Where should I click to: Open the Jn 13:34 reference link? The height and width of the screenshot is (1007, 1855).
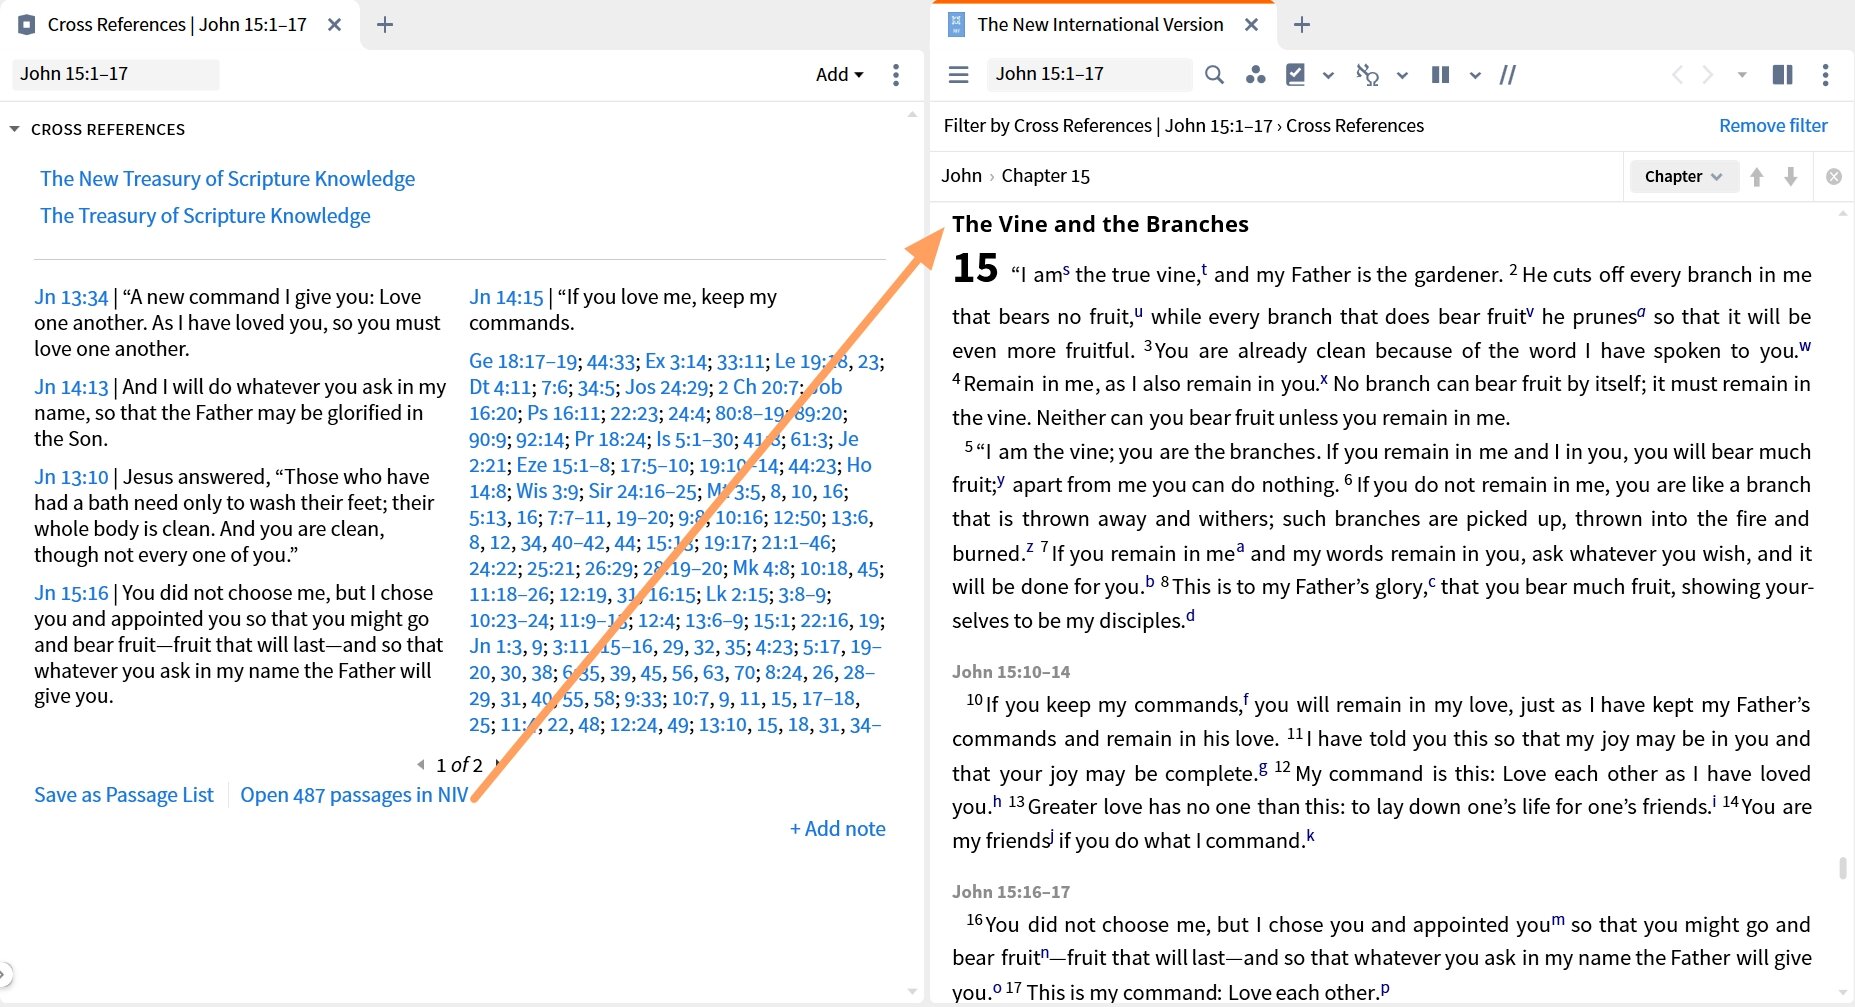coord(71,297)
